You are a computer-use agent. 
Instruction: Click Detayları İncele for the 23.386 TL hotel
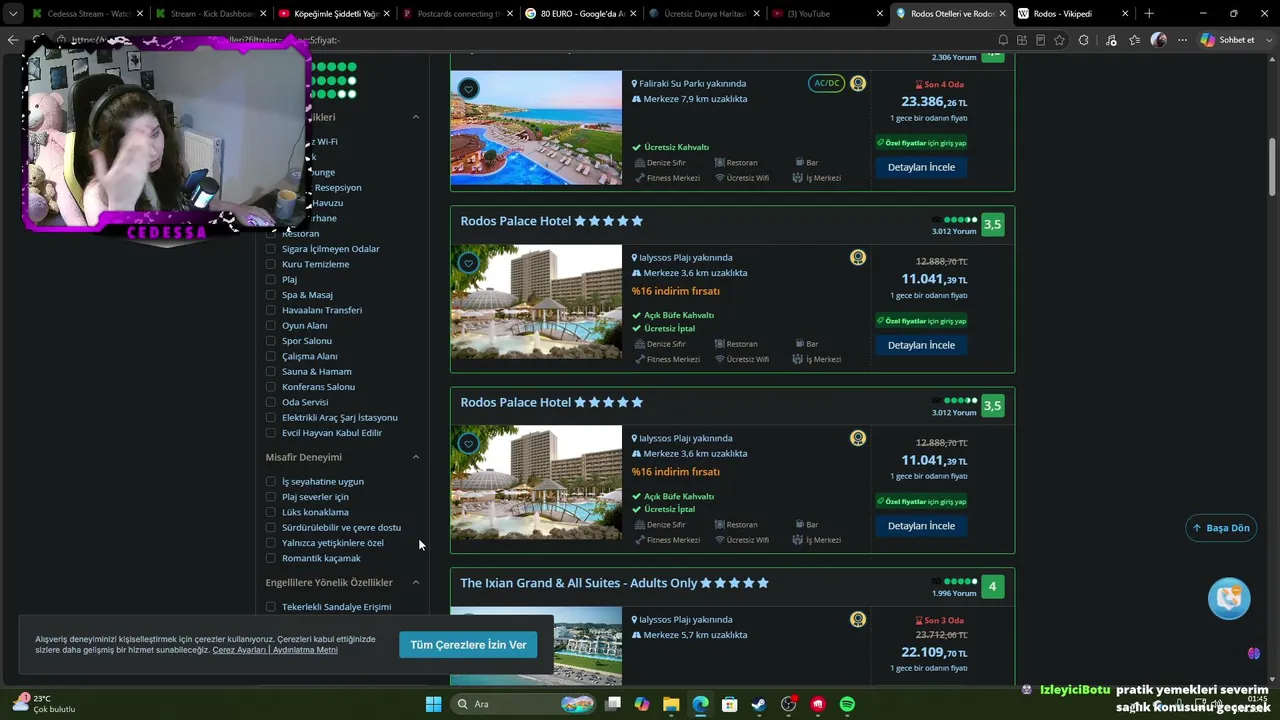[921, 167]
